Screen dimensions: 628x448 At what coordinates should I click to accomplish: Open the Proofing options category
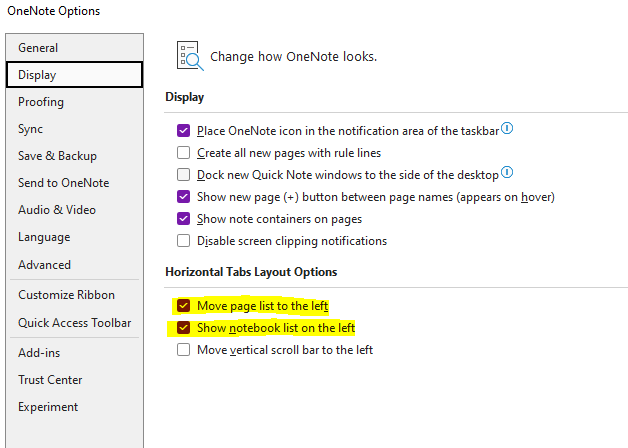74,102
